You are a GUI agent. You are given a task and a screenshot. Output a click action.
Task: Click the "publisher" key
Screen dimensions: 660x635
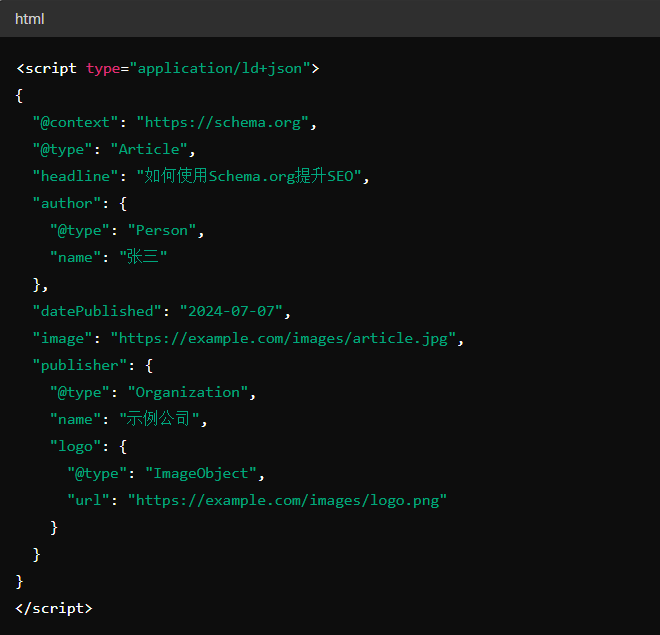pos(80,366)
